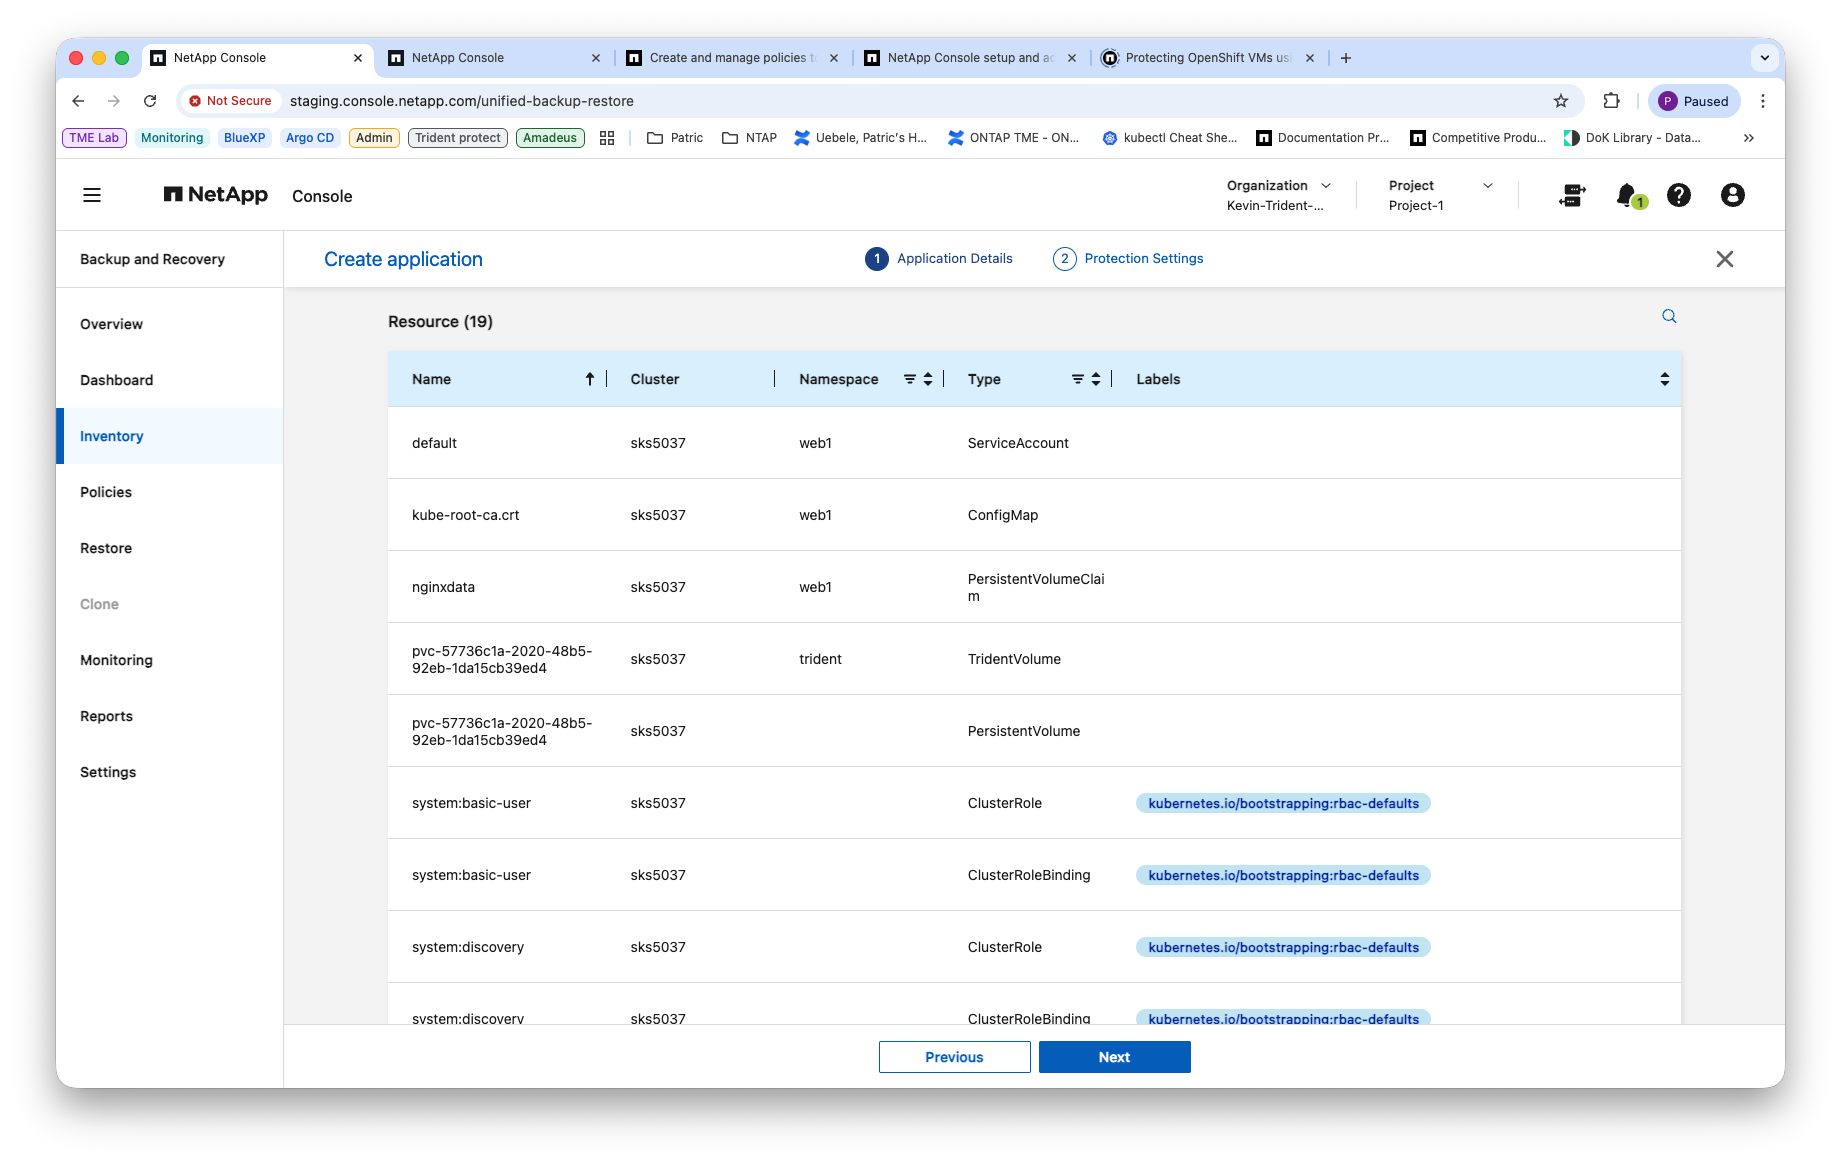Open the help question mark icon
The height and width of the screenshot is (1162, 1841).
pos(1679,195)
